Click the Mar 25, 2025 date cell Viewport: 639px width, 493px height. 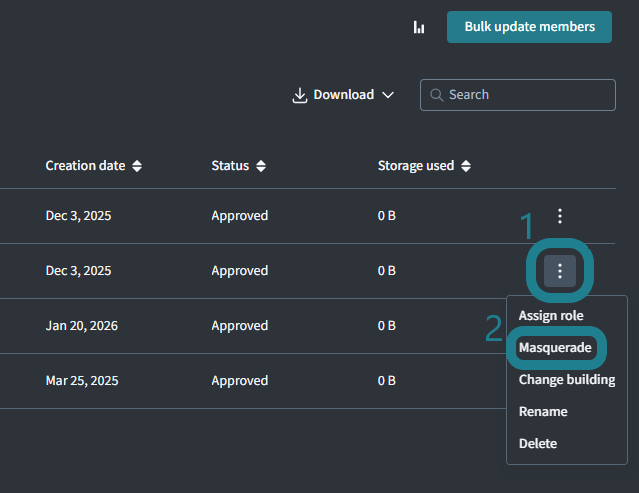click(82, 381)
